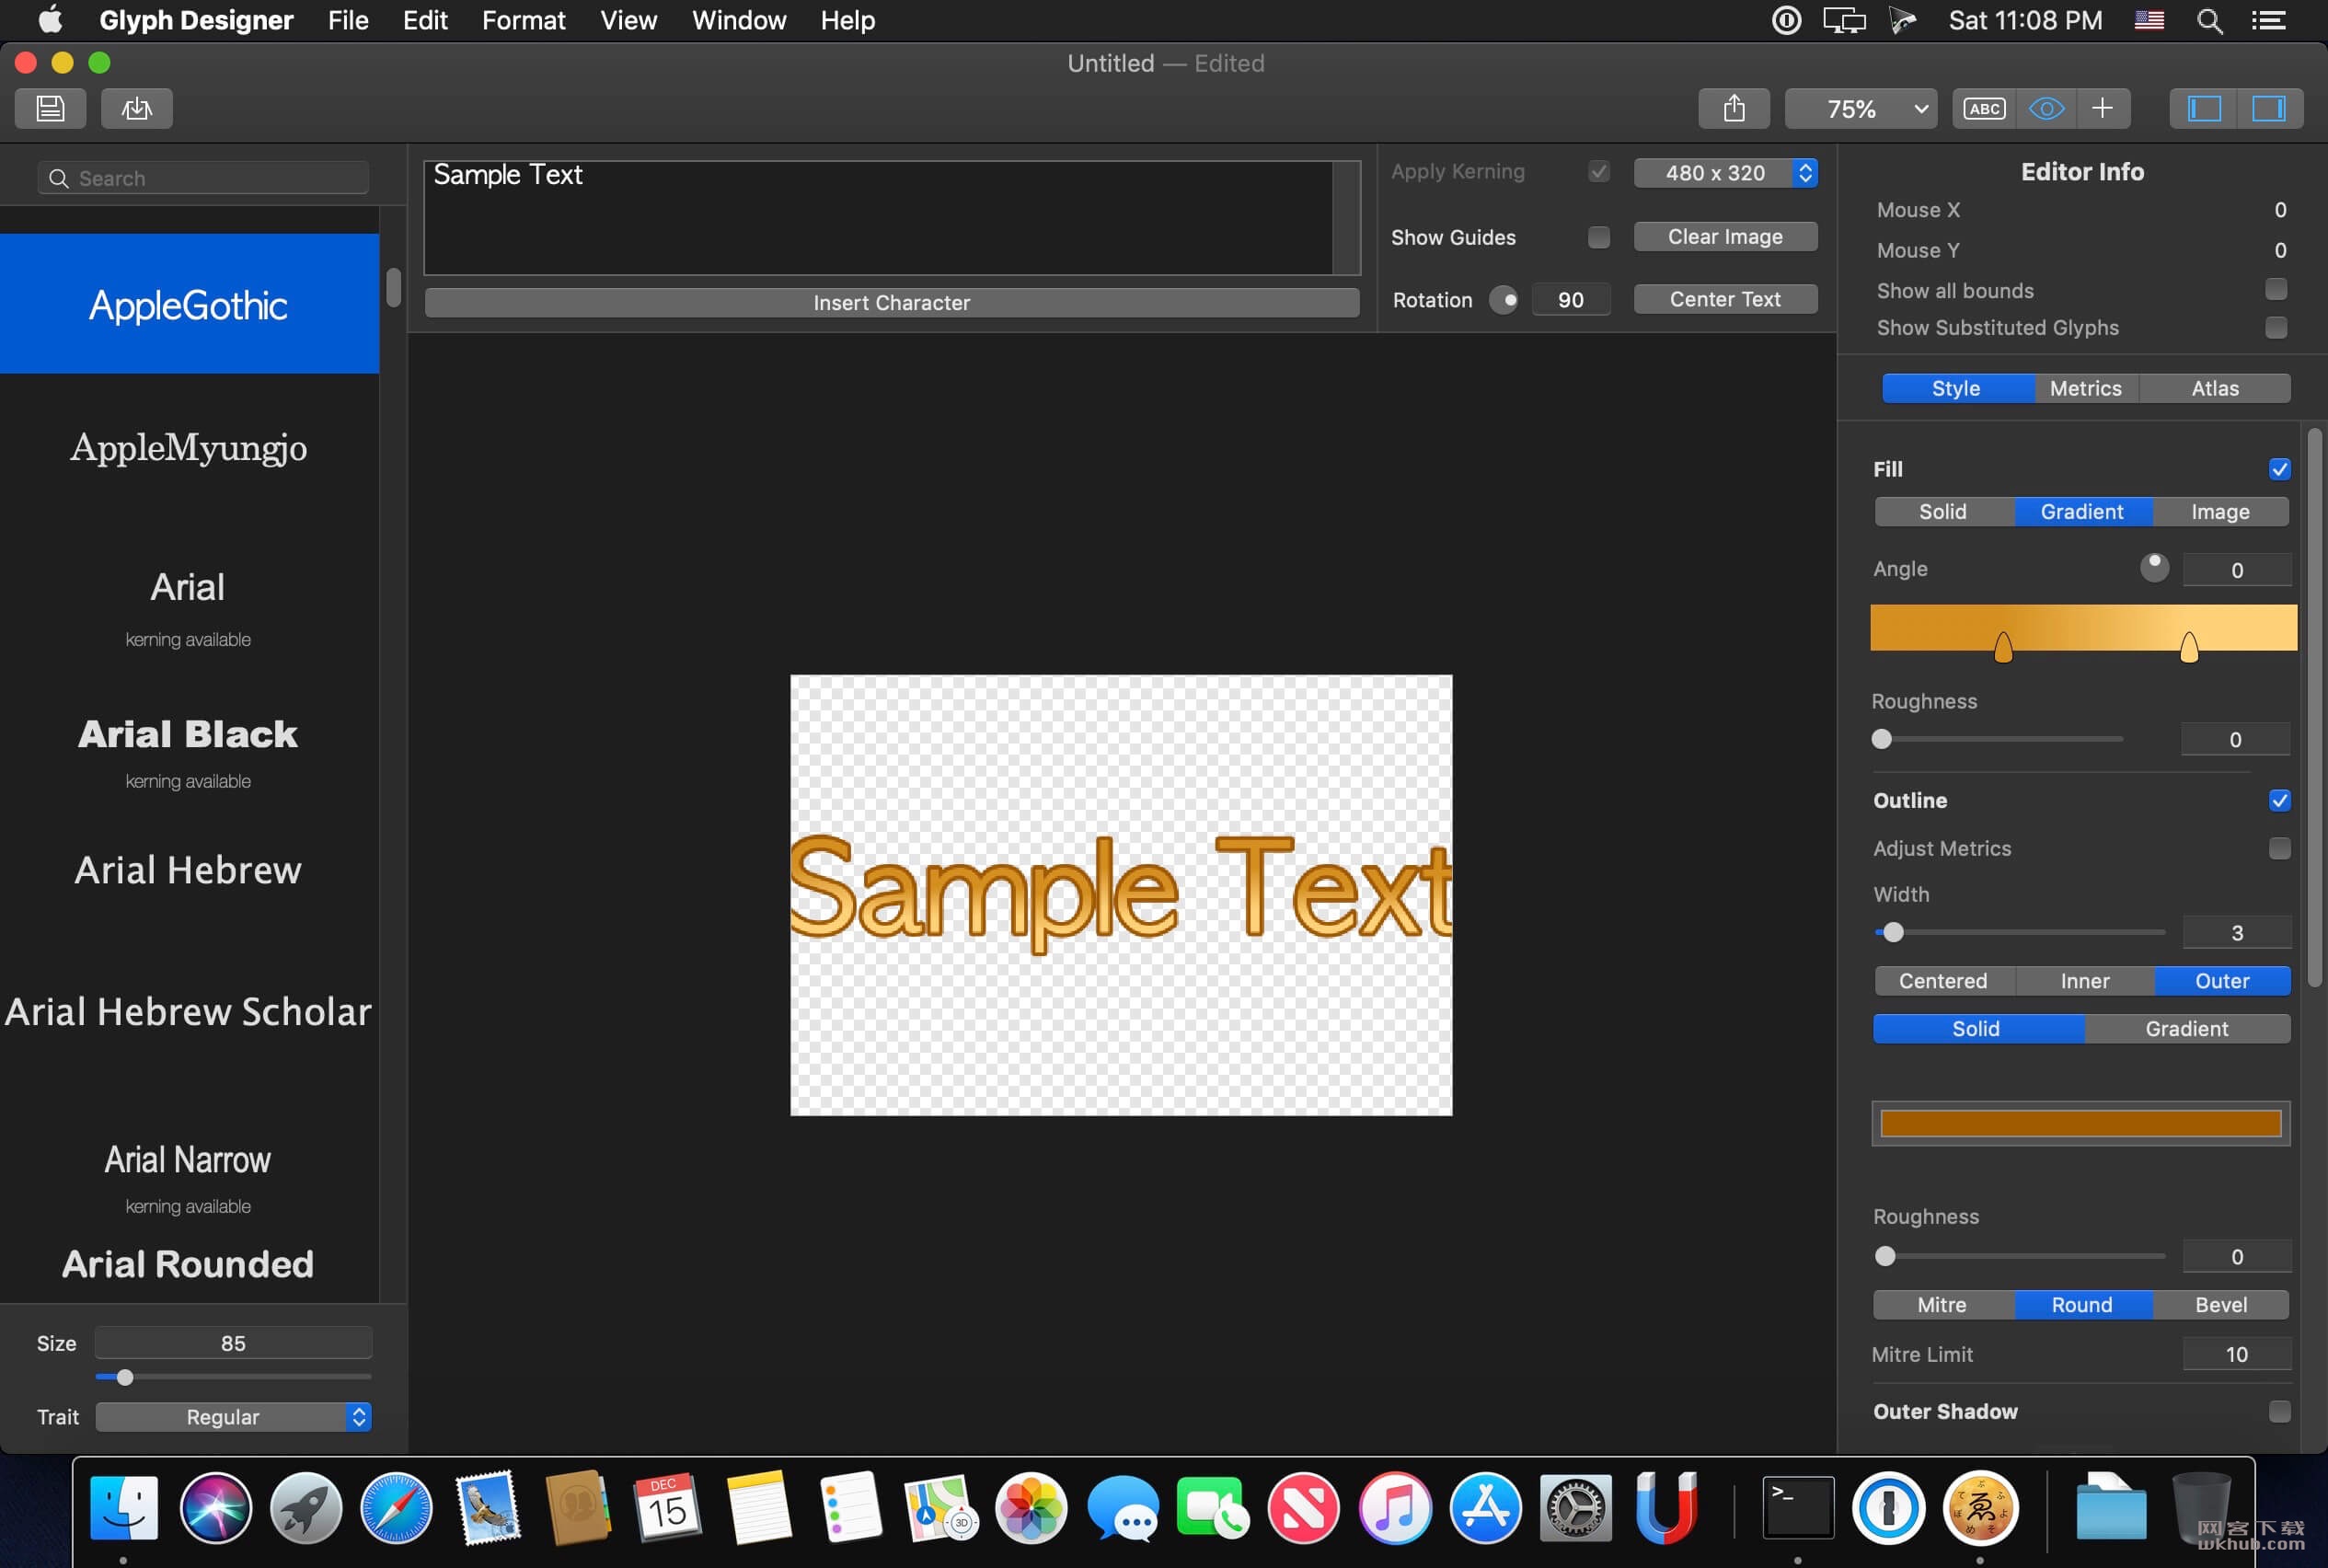Screen dimensions: 2328x1568
Task: Select Image fill type
Action: click(2220, 511)
